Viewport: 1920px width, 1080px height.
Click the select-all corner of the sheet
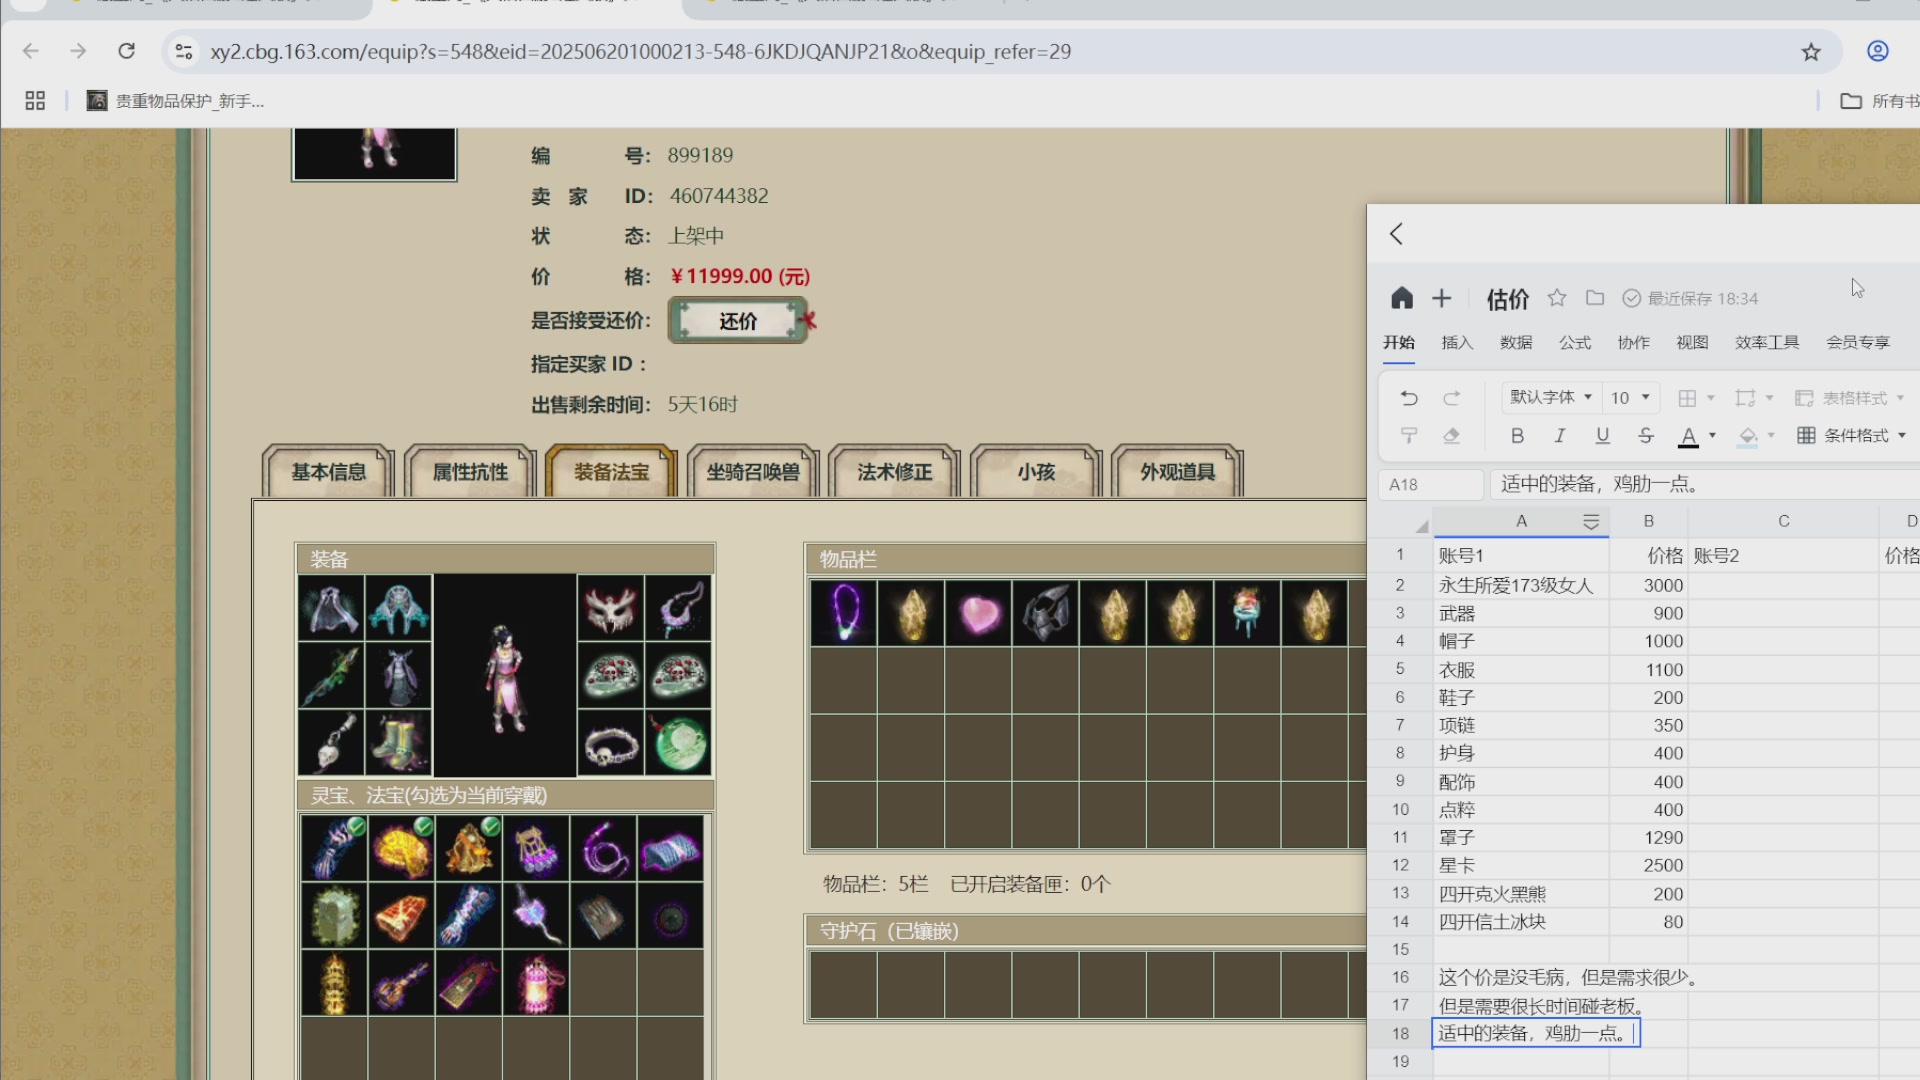1420,524
